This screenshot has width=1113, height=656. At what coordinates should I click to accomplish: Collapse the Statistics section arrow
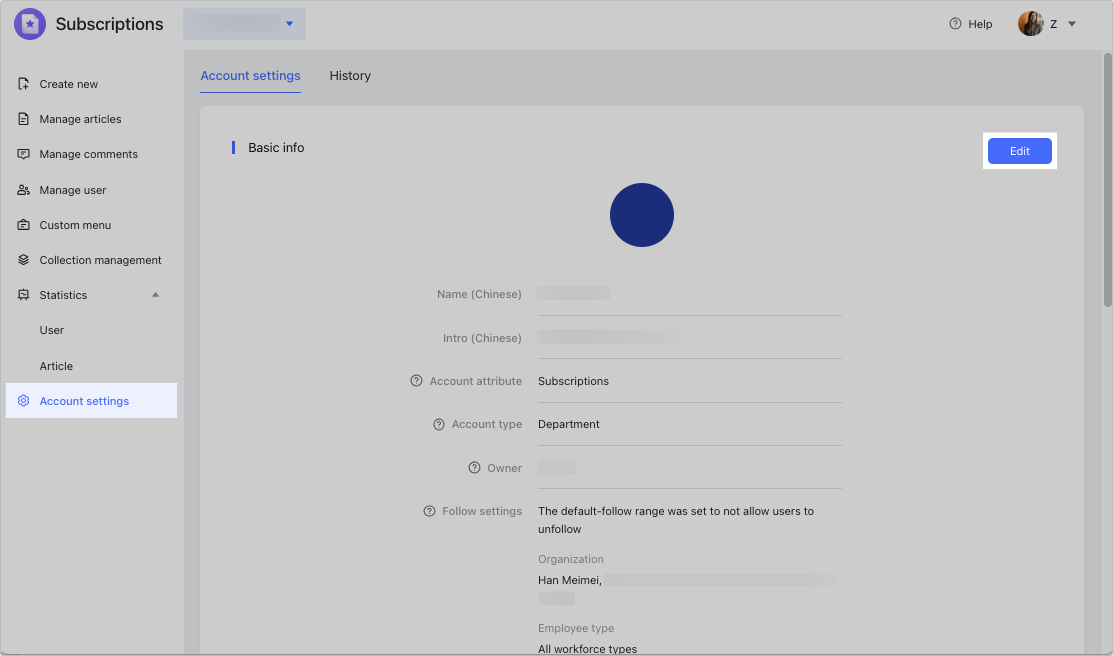pos(155,295)
